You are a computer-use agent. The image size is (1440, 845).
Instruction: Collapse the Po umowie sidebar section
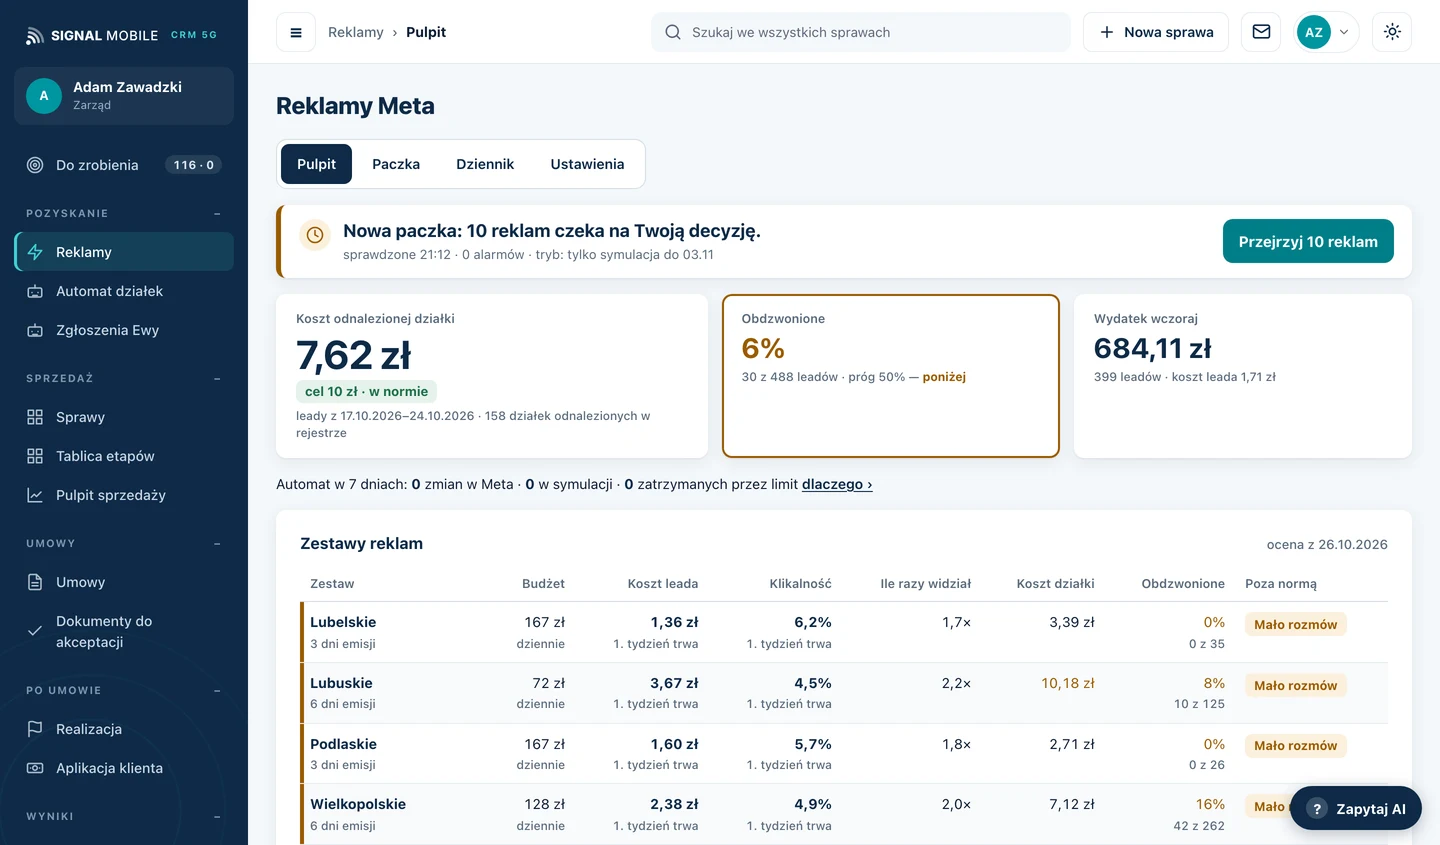point(217,690)
